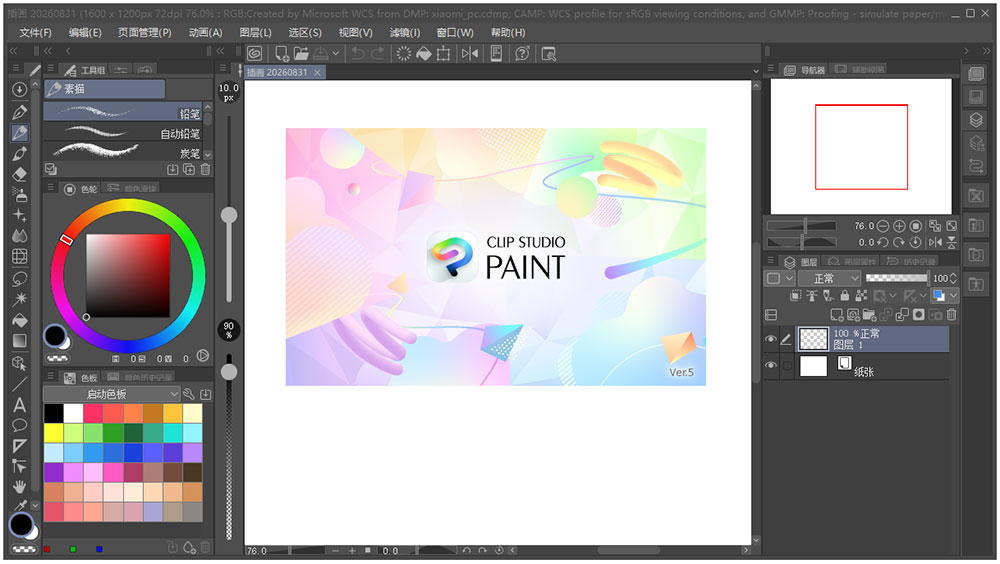Toggle lock layer padlock icon

pos(844,295)
